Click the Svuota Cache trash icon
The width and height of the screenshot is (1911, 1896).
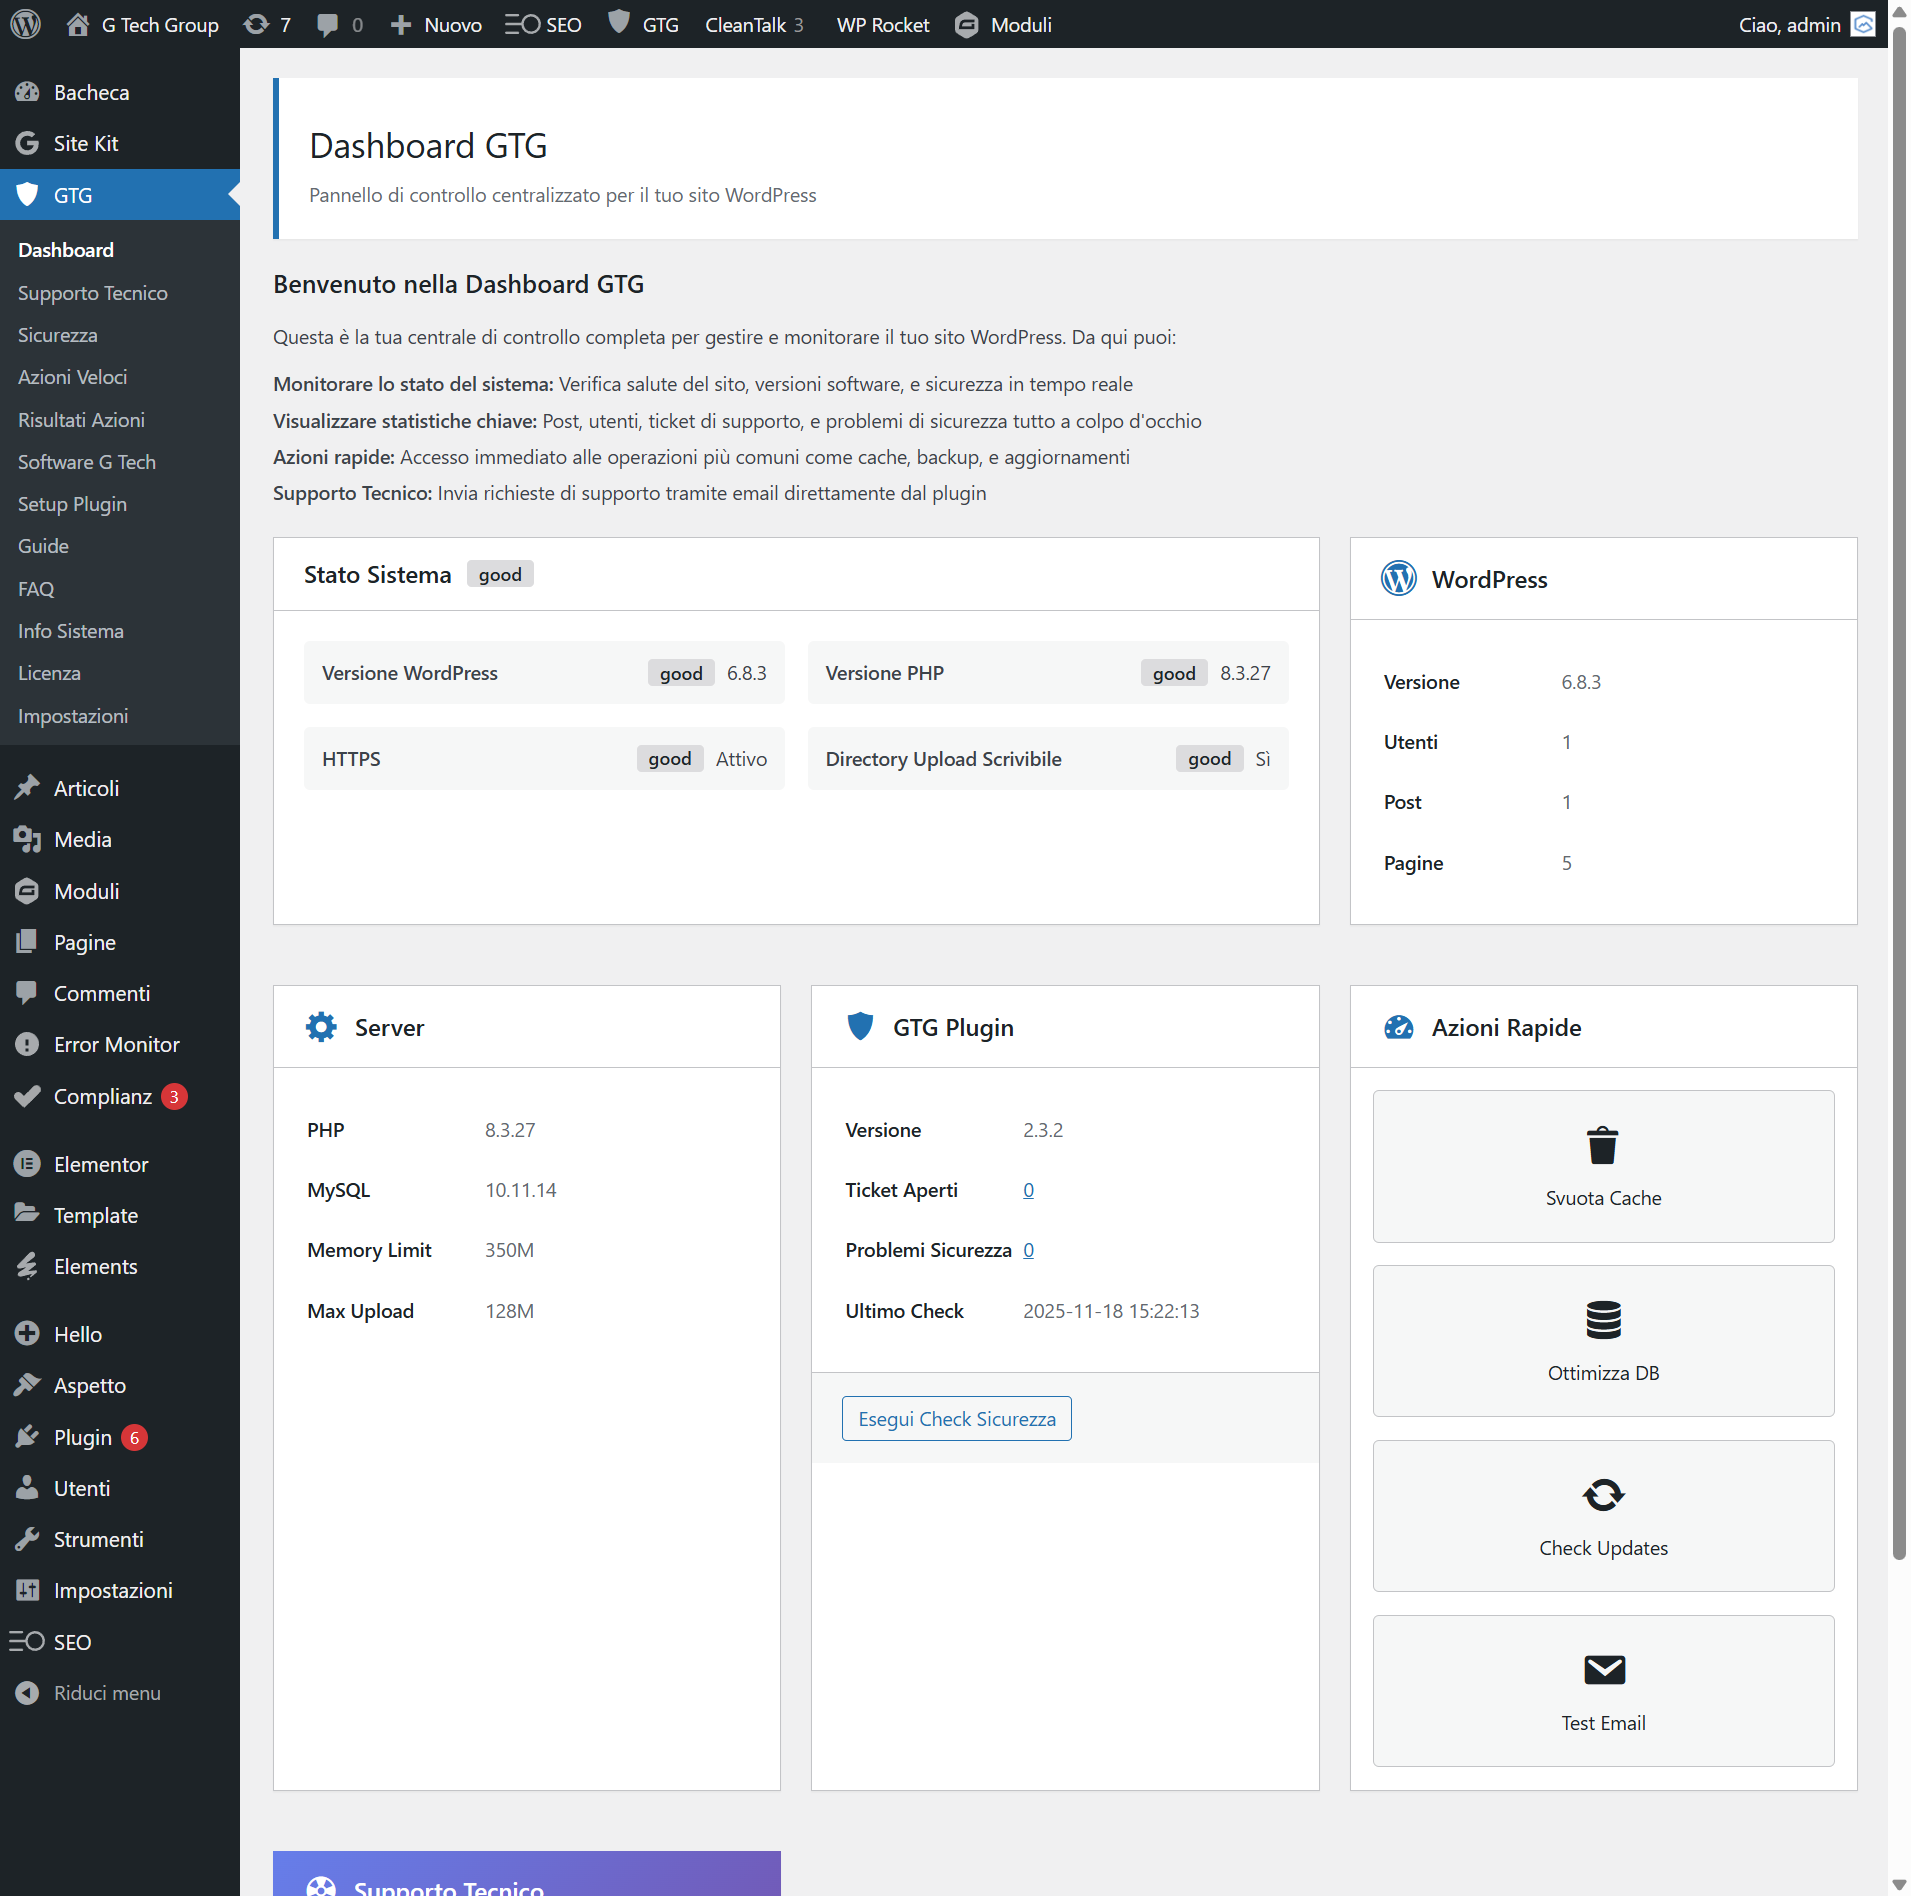point(1602,1145)
